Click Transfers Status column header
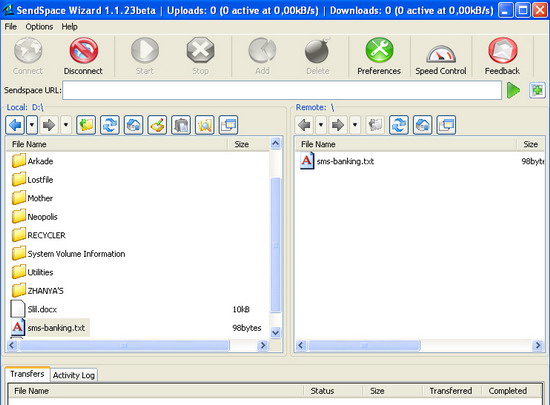Screen dimensions: 550x405 pyautogui.click(x=333, y=391)
